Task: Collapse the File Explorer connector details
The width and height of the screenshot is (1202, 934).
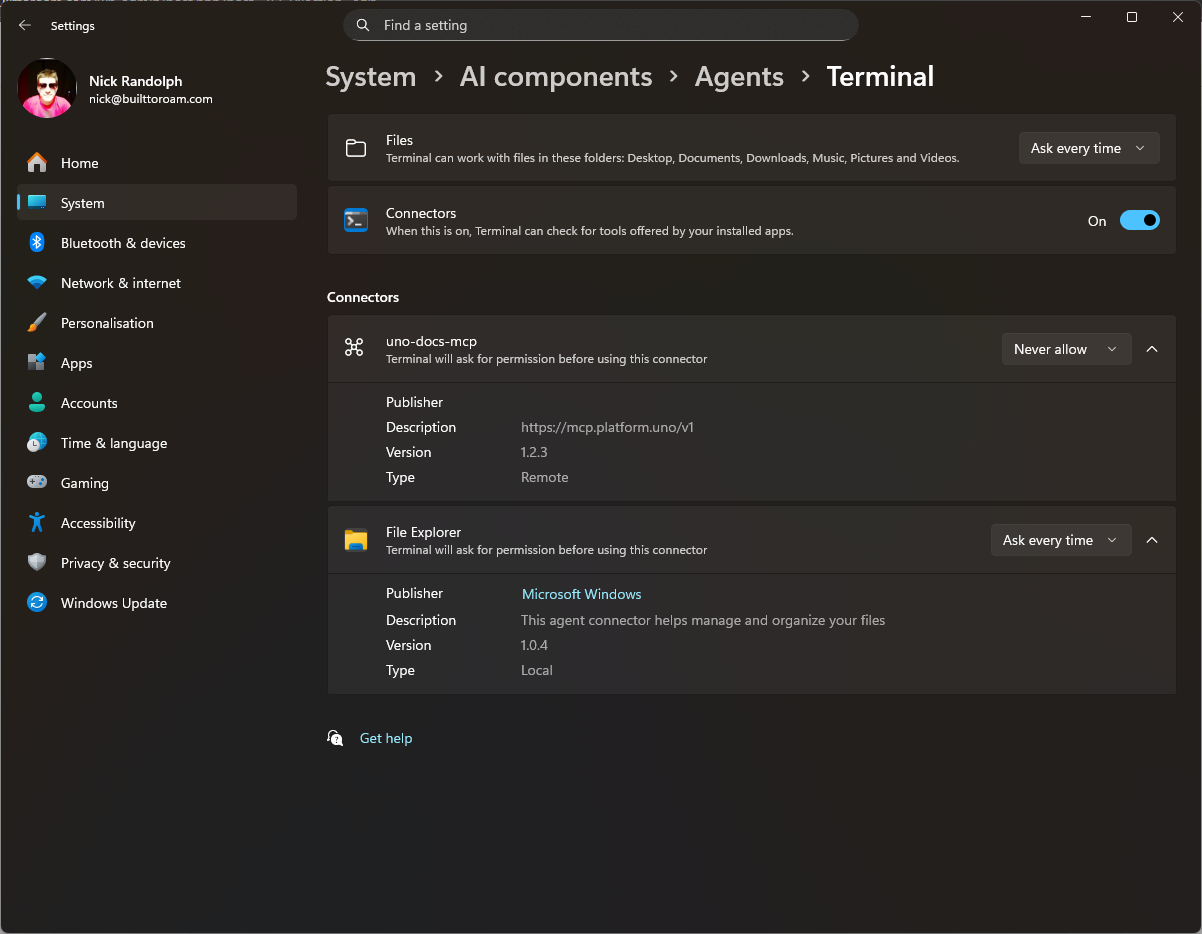Action: 1152,540
